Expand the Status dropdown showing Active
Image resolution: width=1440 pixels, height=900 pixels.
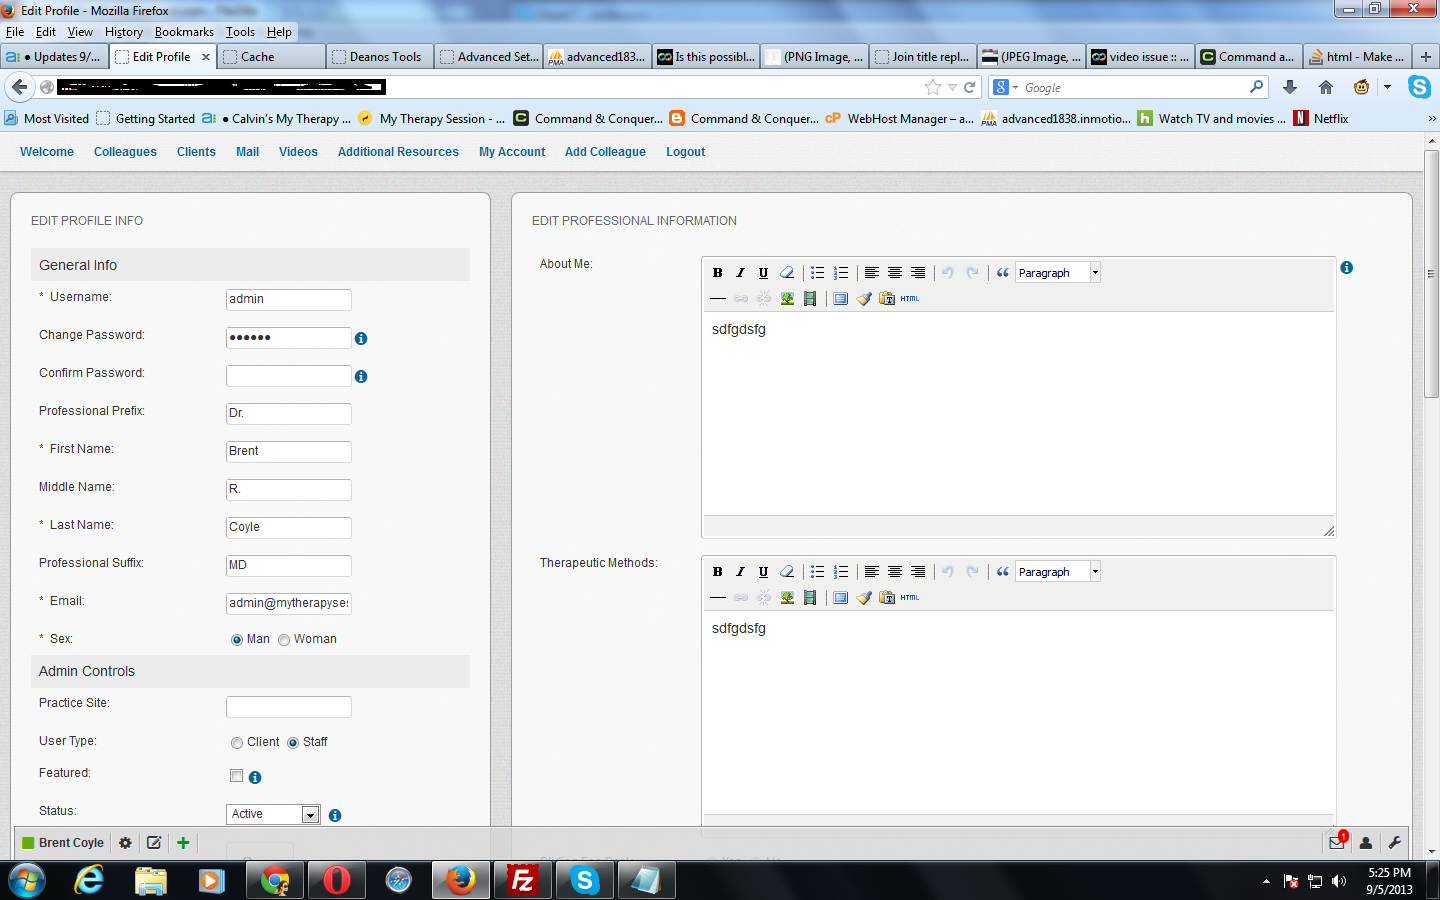(x=310, y=815)
